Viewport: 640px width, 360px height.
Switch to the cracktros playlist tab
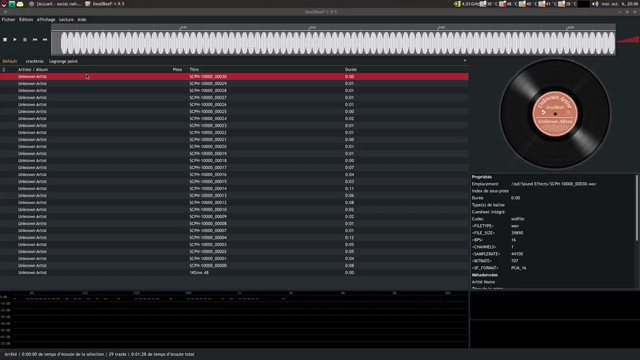(x=34, y=61)
